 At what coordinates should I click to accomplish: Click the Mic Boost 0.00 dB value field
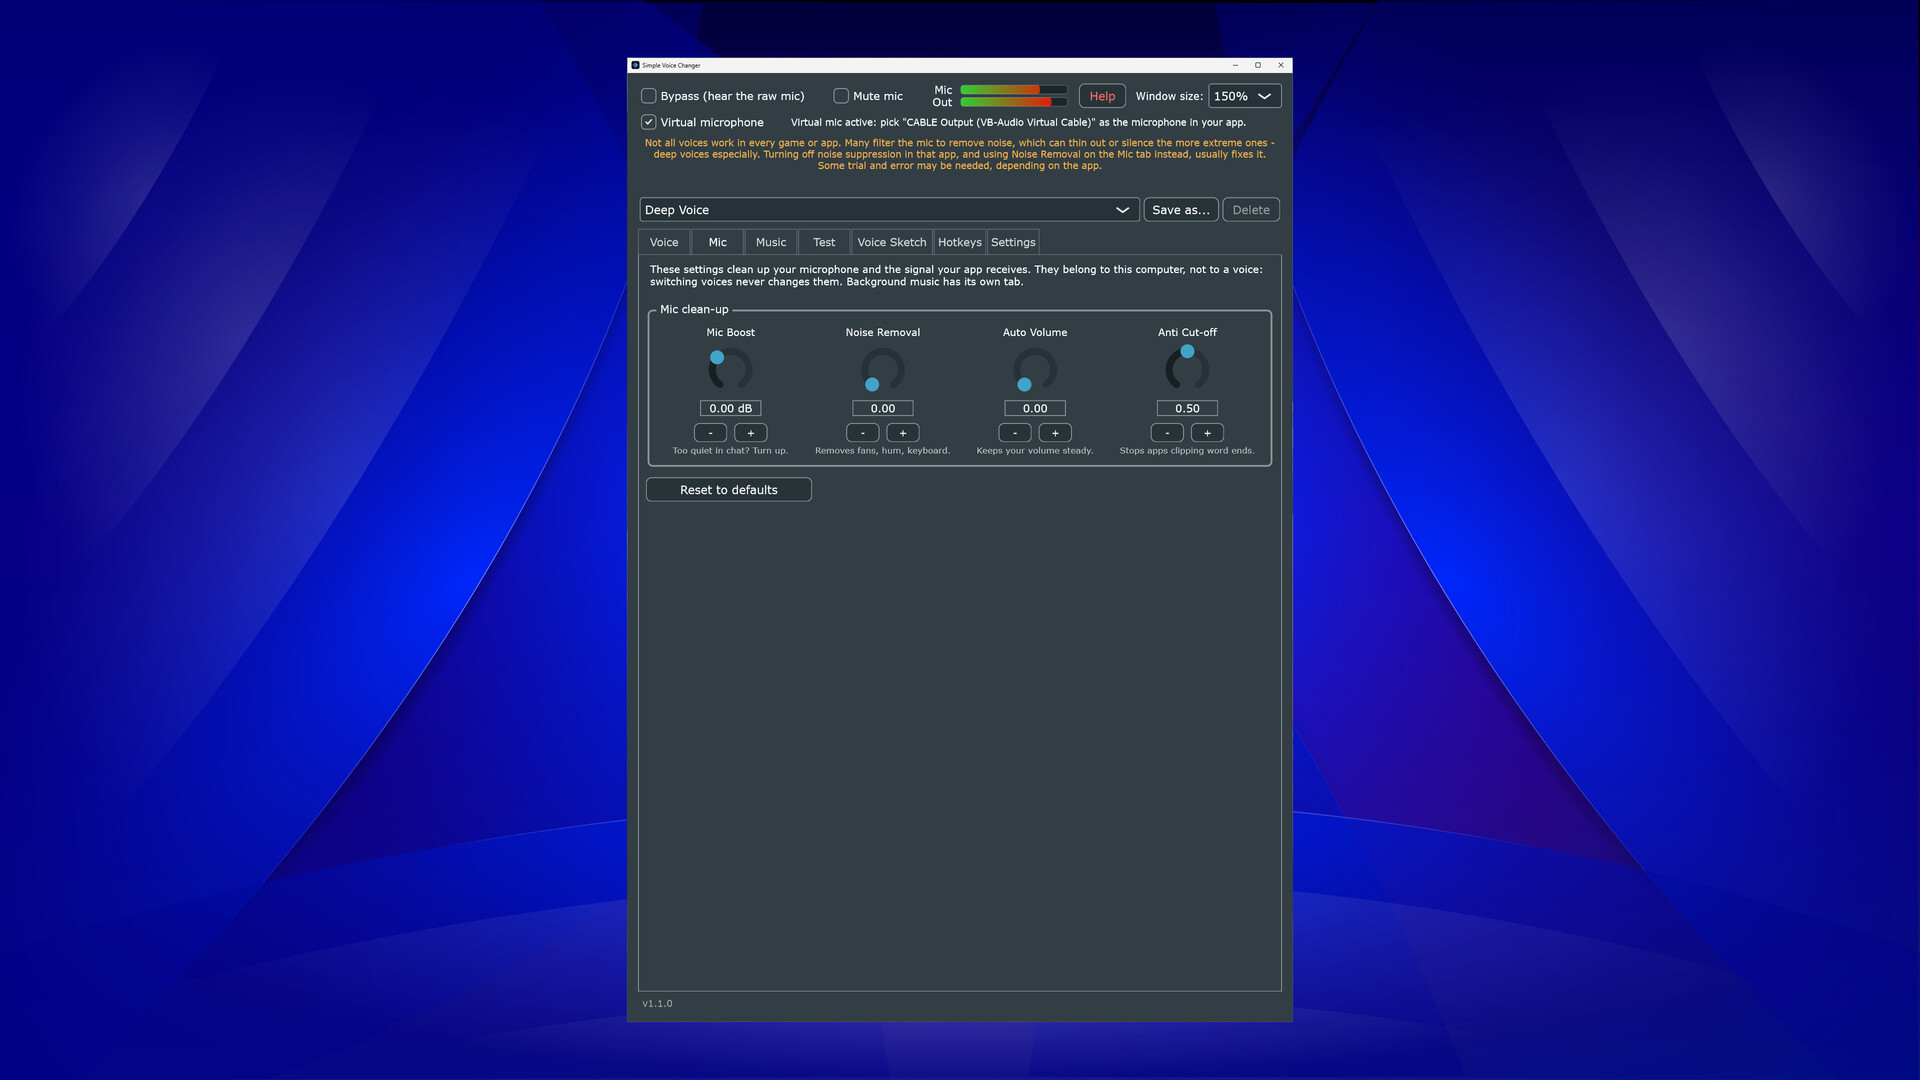tap(731, 408)
